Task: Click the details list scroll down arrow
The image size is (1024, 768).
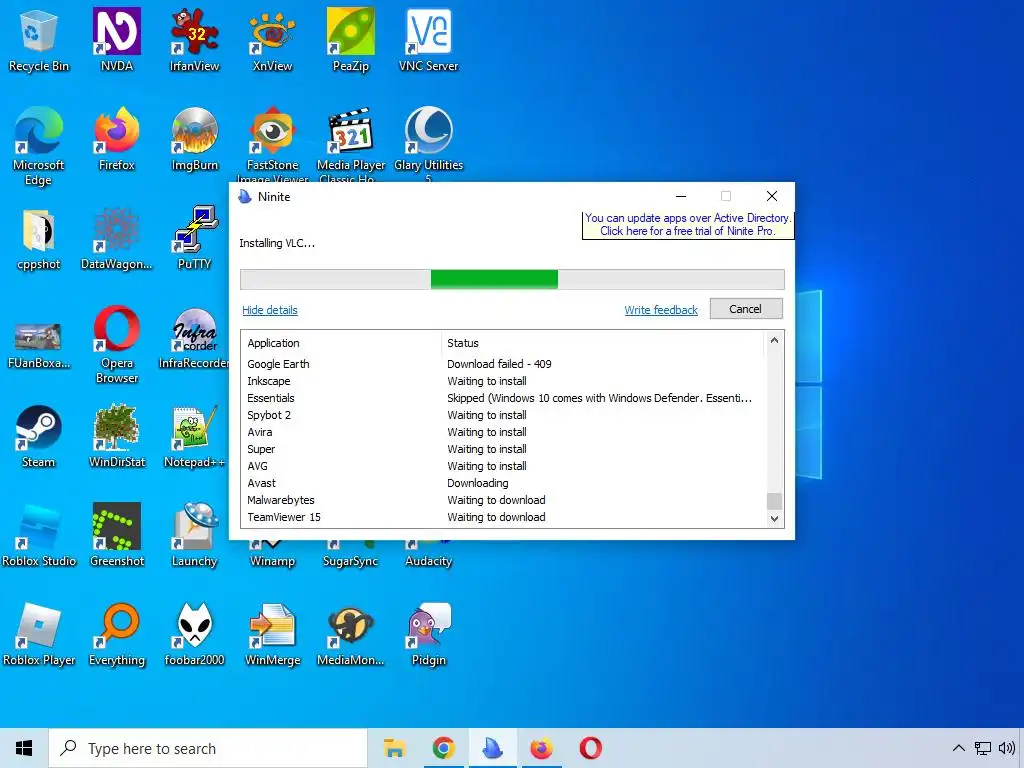Action: coord(775,519)
